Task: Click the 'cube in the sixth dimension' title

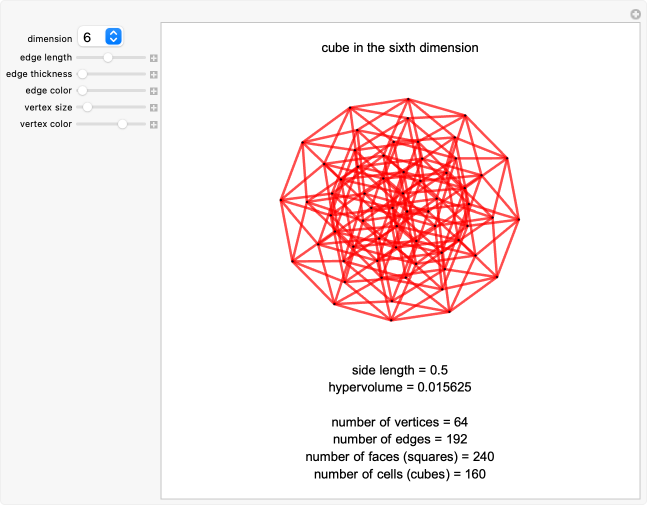Action: [399, 47]
